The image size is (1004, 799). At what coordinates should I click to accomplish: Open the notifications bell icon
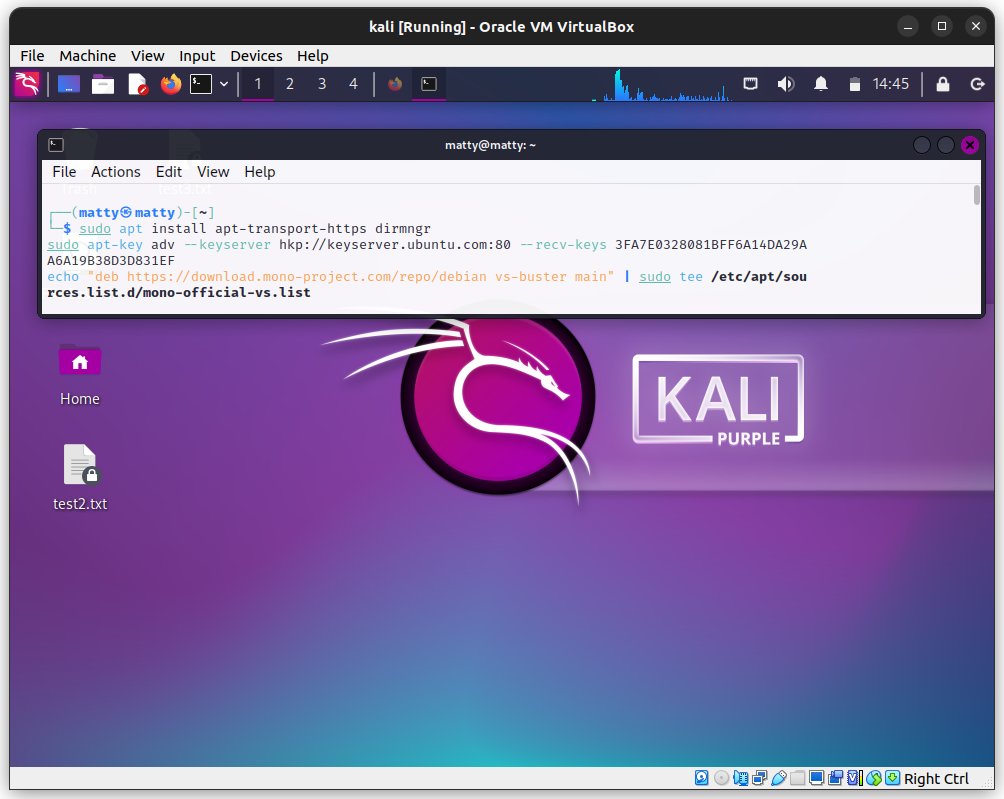[821, 84]
